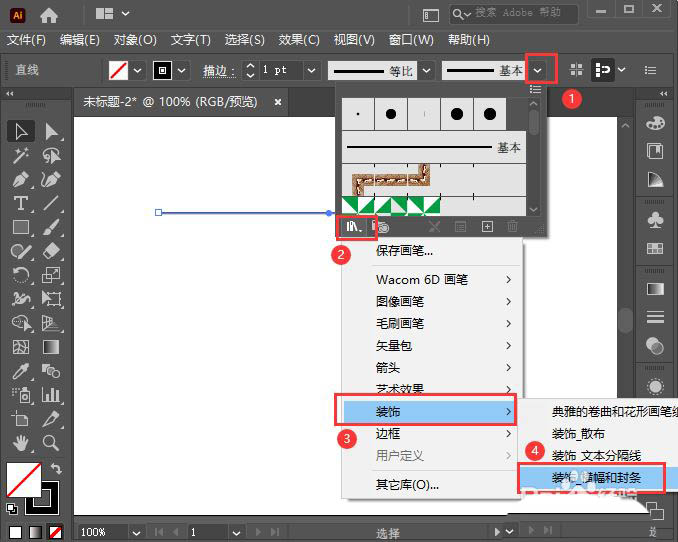678x542 pixels.
Task: Open the 100% zoom level dropdown
Action: point(136,532)
